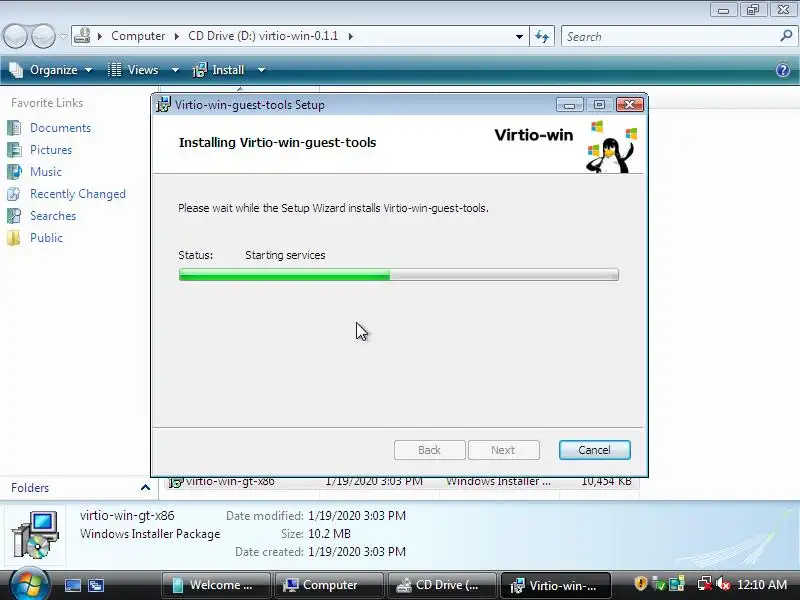Open the Public folder link
This screenshot has width=800, height=600.
click(46, 238)
